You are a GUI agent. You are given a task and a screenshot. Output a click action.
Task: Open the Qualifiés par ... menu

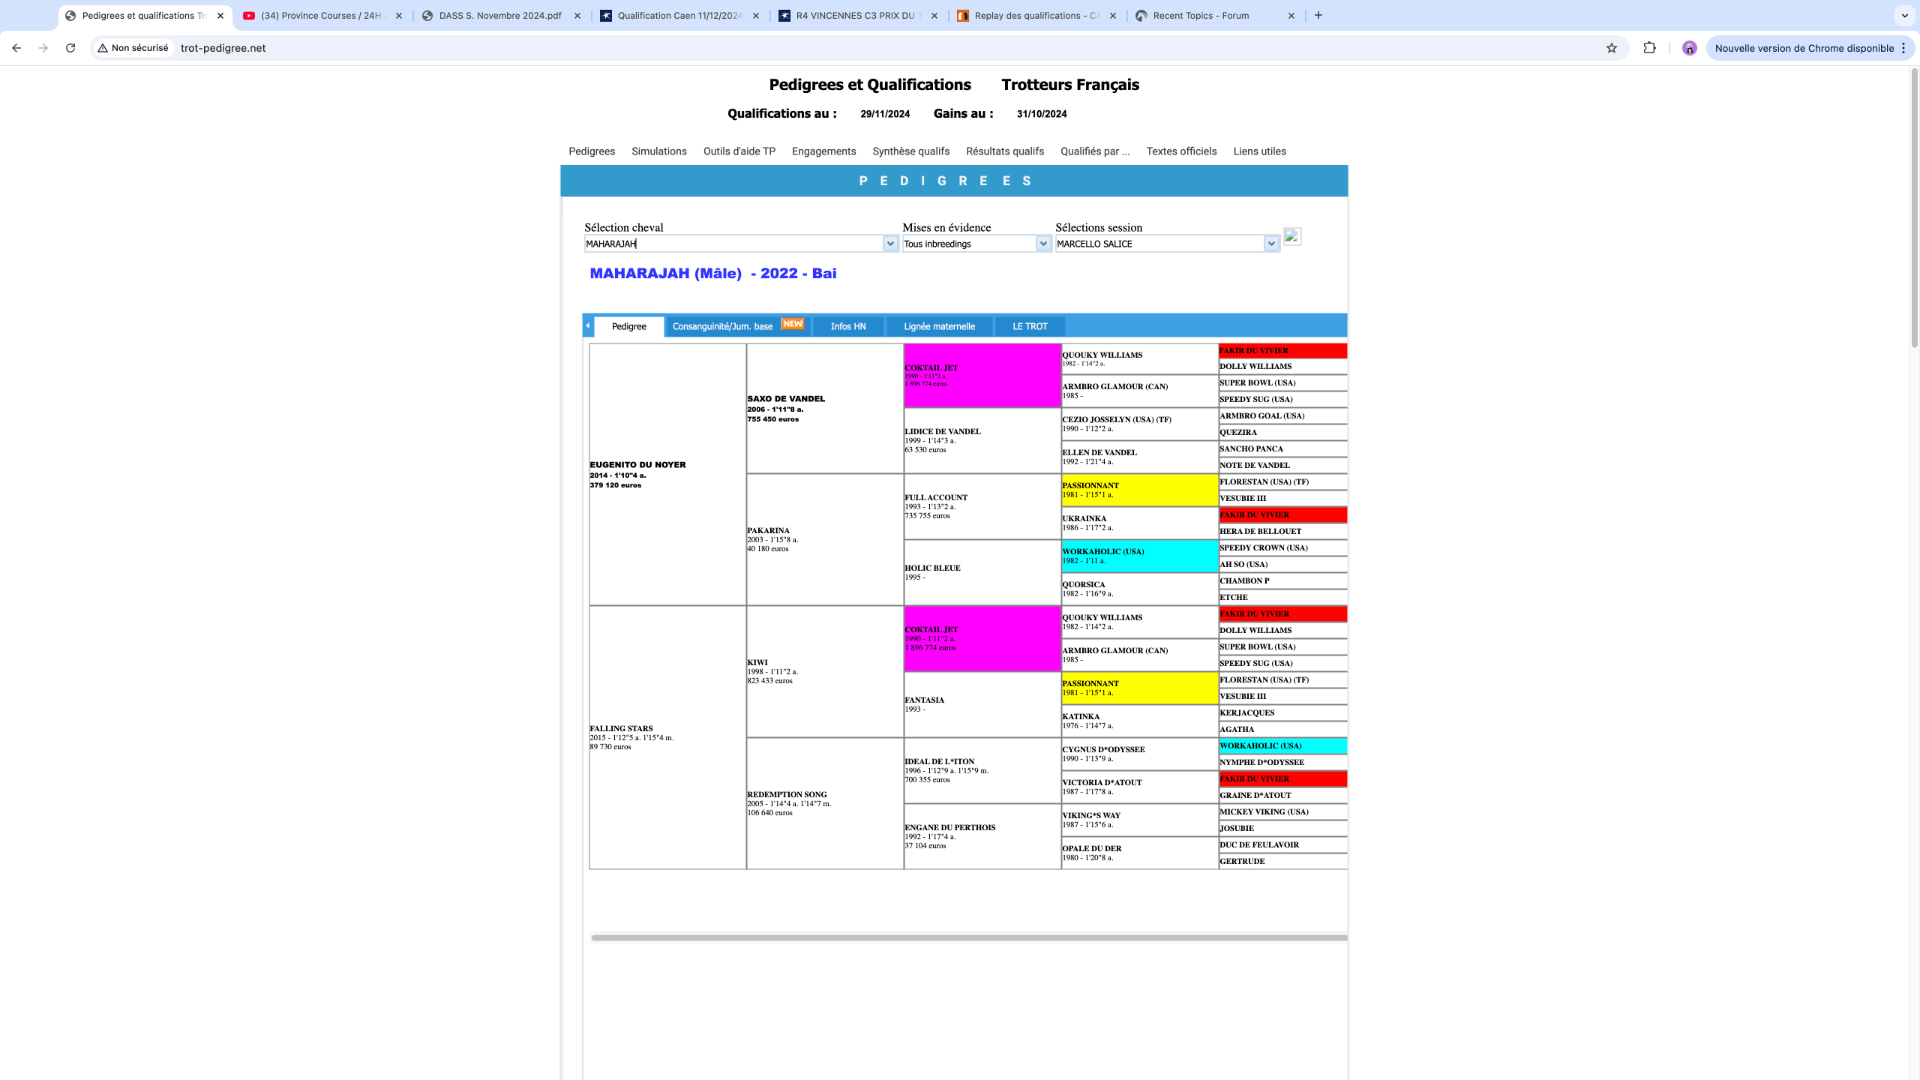1095,152
